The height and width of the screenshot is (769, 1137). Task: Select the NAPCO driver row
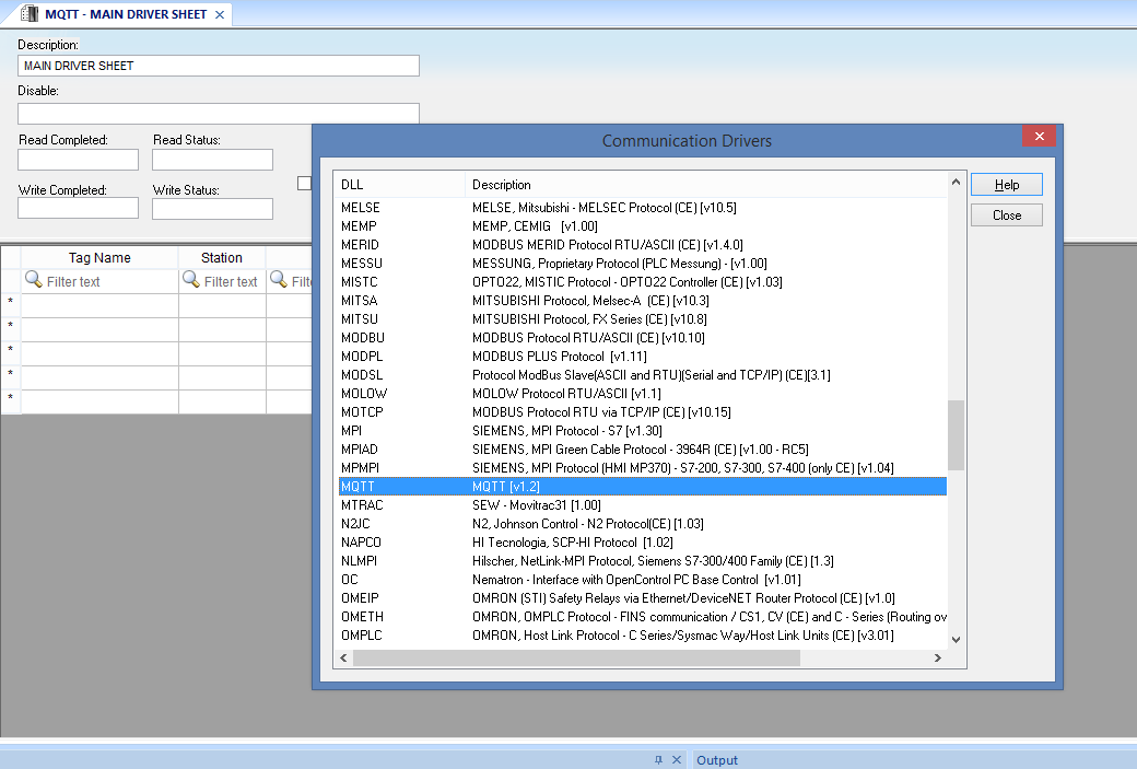coord(642,543)
